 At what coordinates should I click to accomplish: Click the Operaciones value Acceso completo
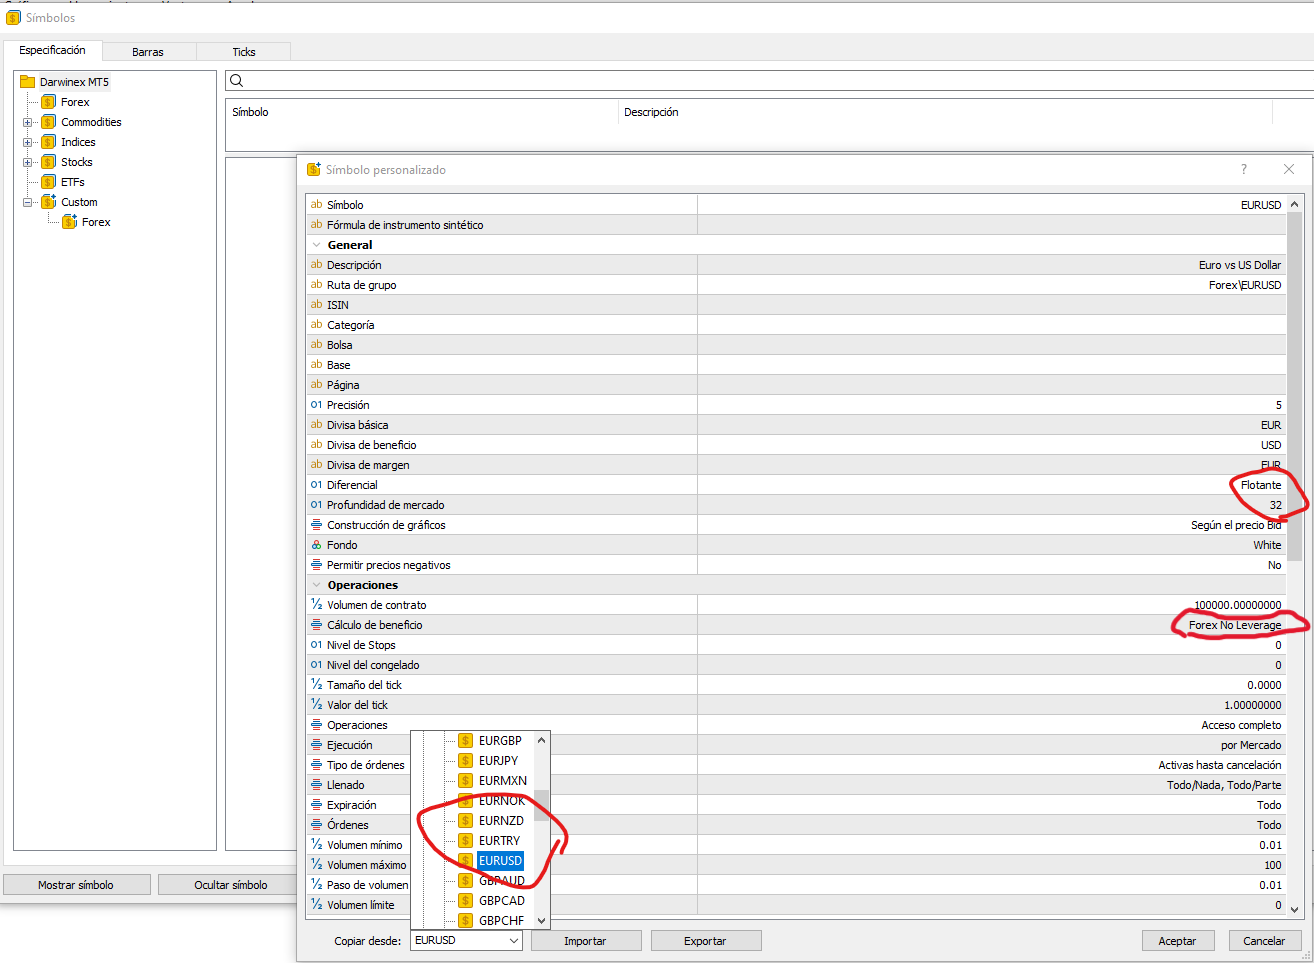click(x=1241, y=725)
